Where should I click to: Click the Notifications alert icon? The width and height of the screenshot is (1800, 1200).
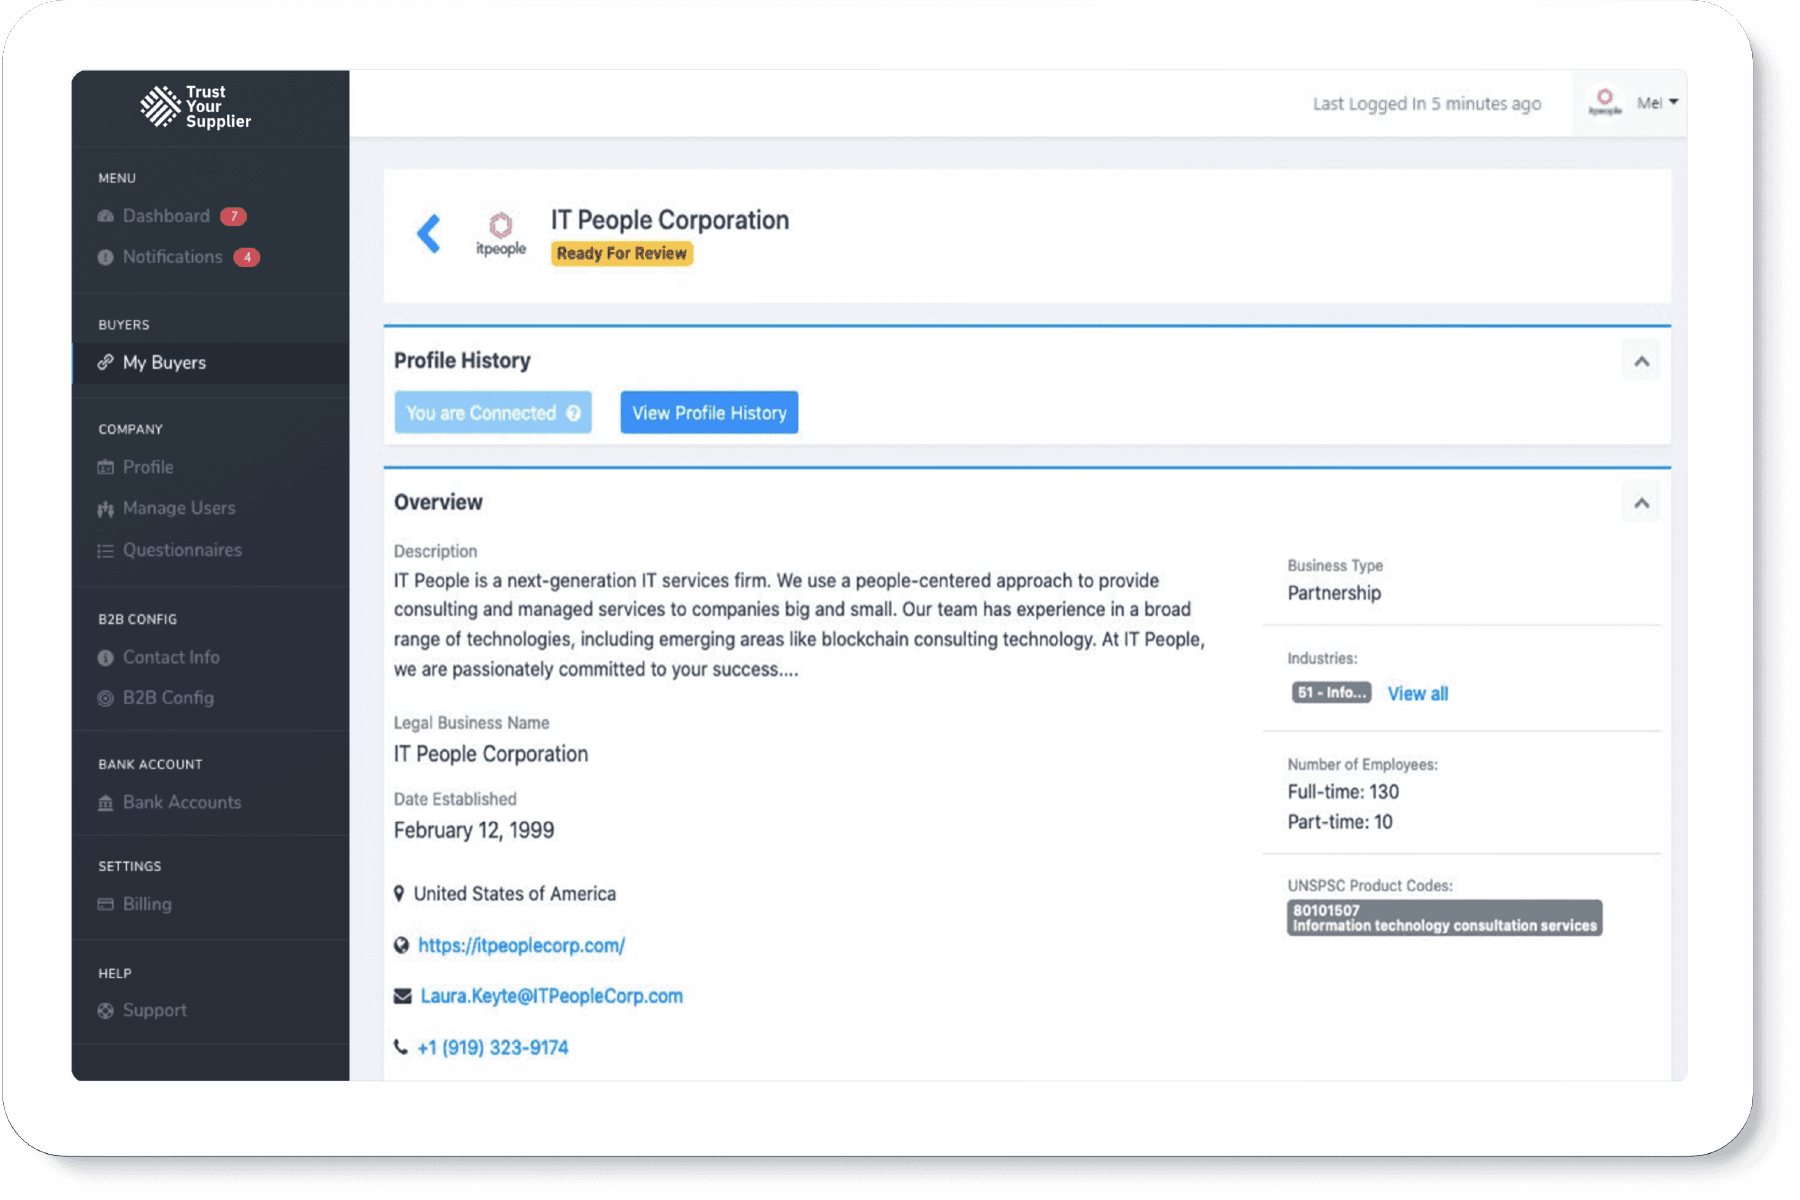pos(106,257)
